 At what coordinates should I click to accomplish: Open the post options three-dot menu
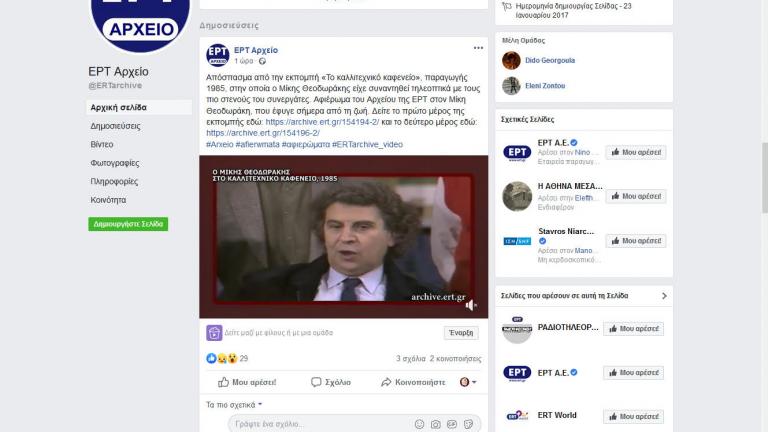[x=478, y=48]
